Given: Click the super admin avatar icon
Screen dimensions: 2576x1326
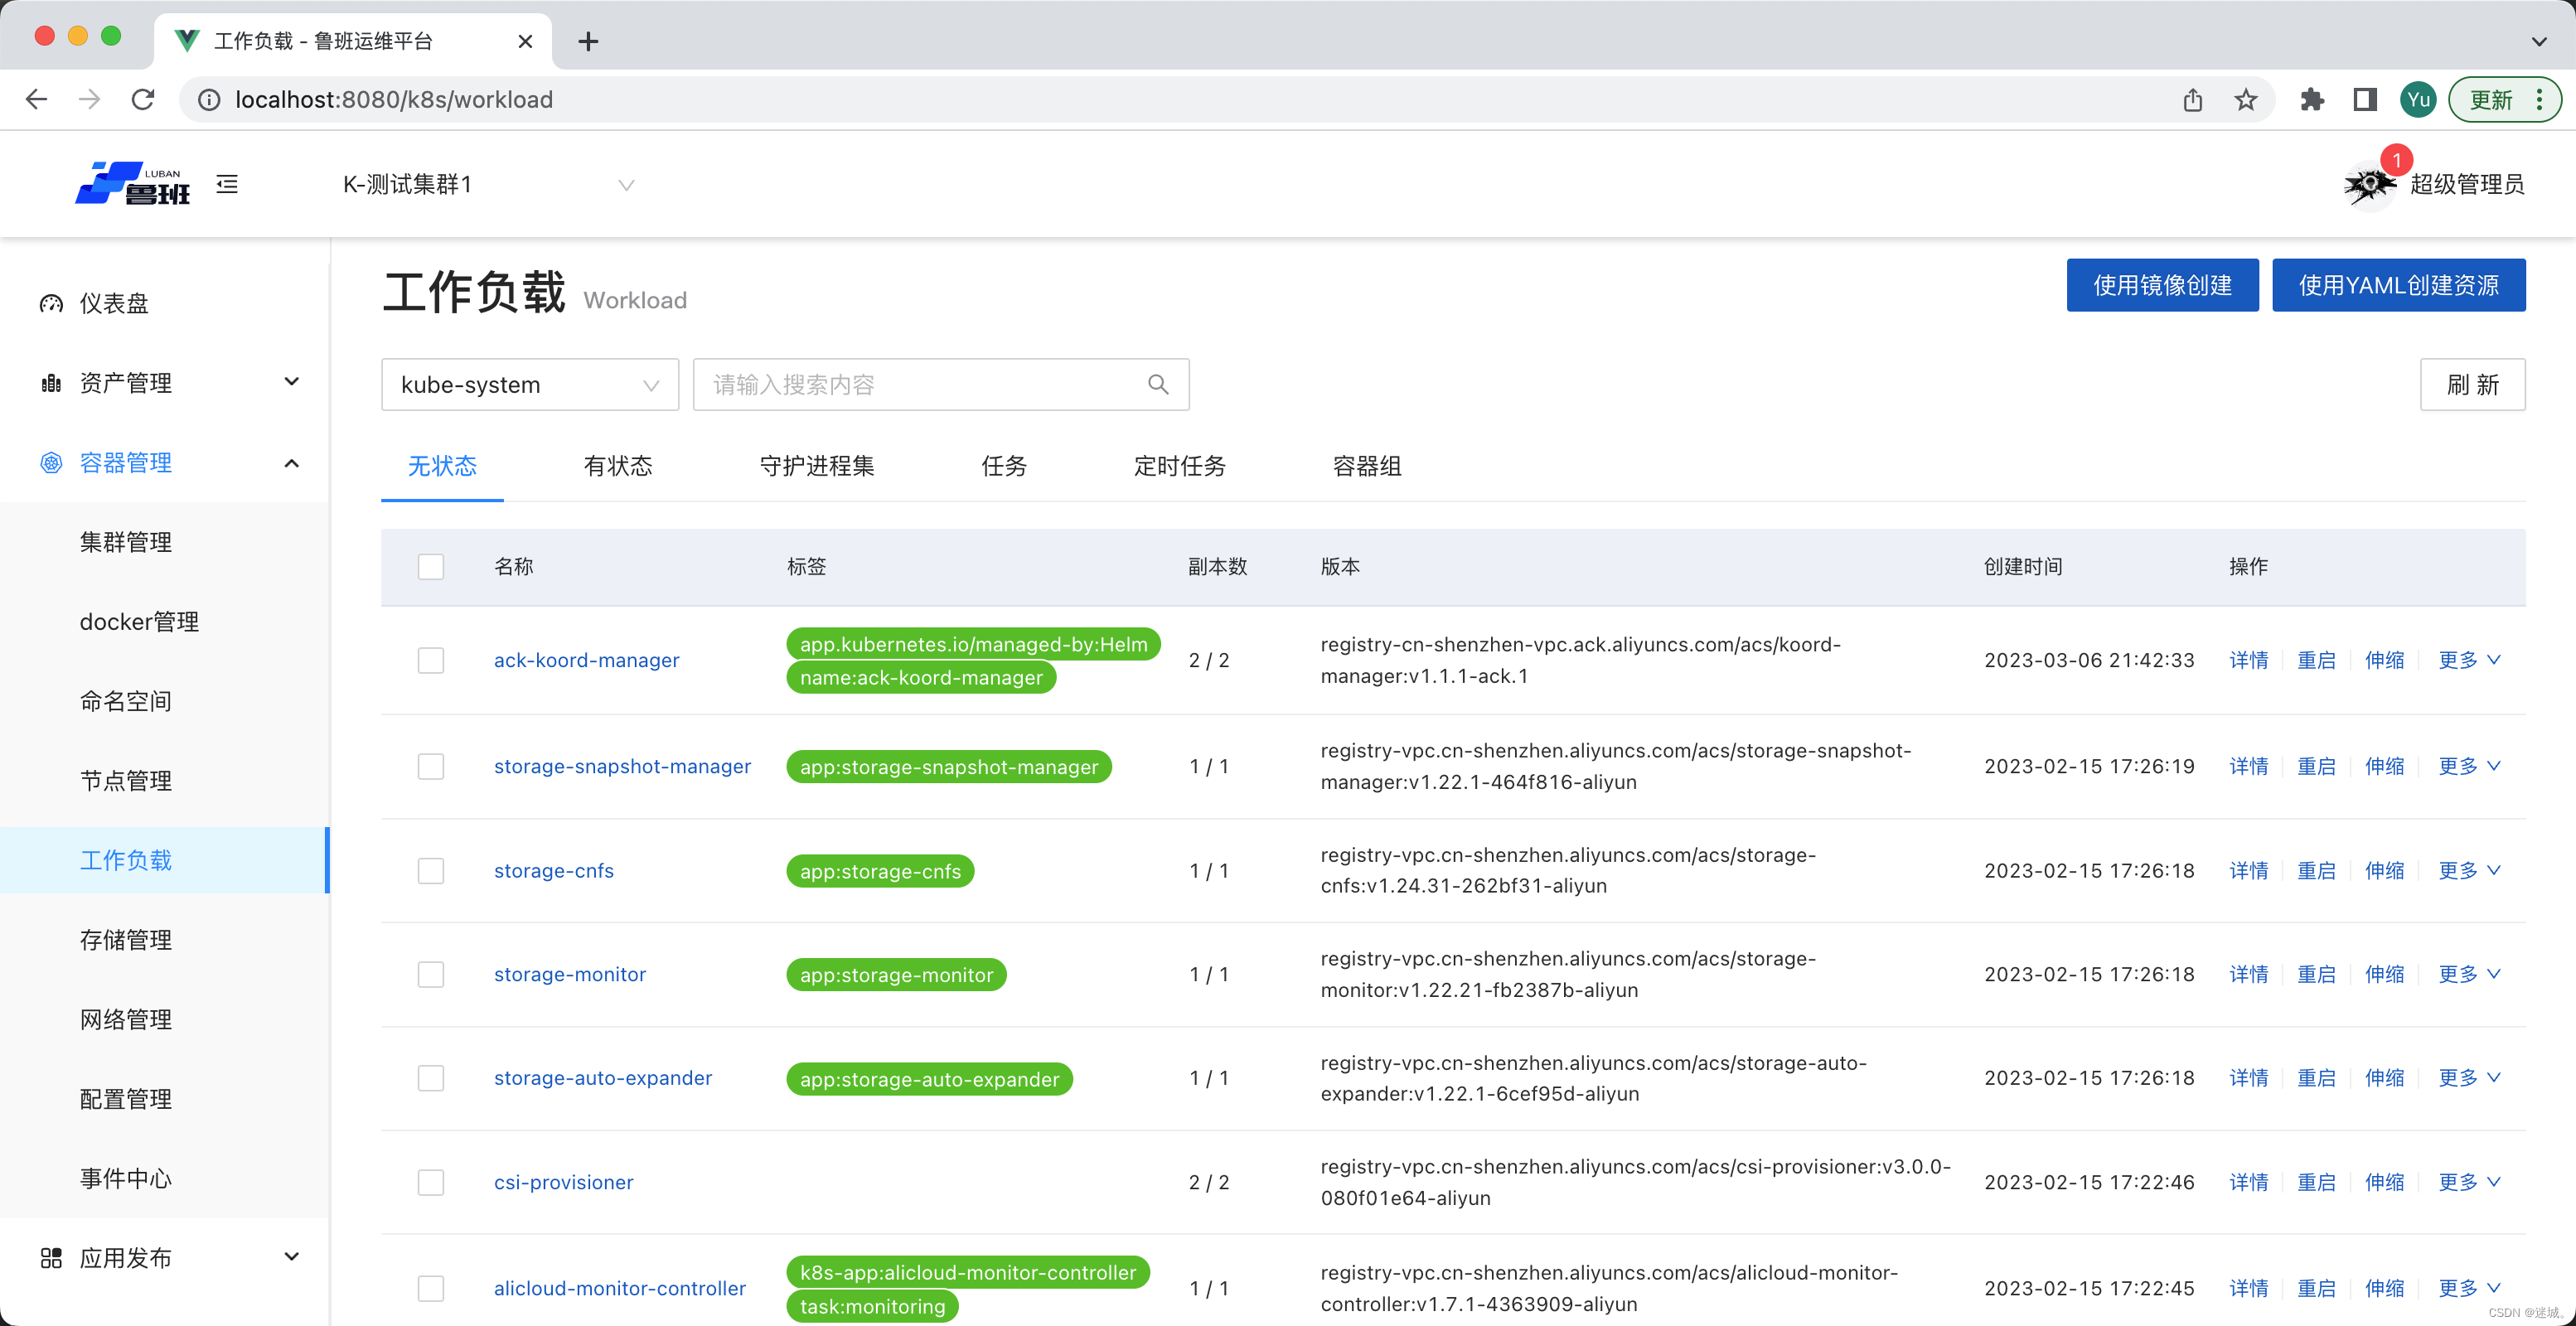Looking at the screenshot, I should point(2368,184).
